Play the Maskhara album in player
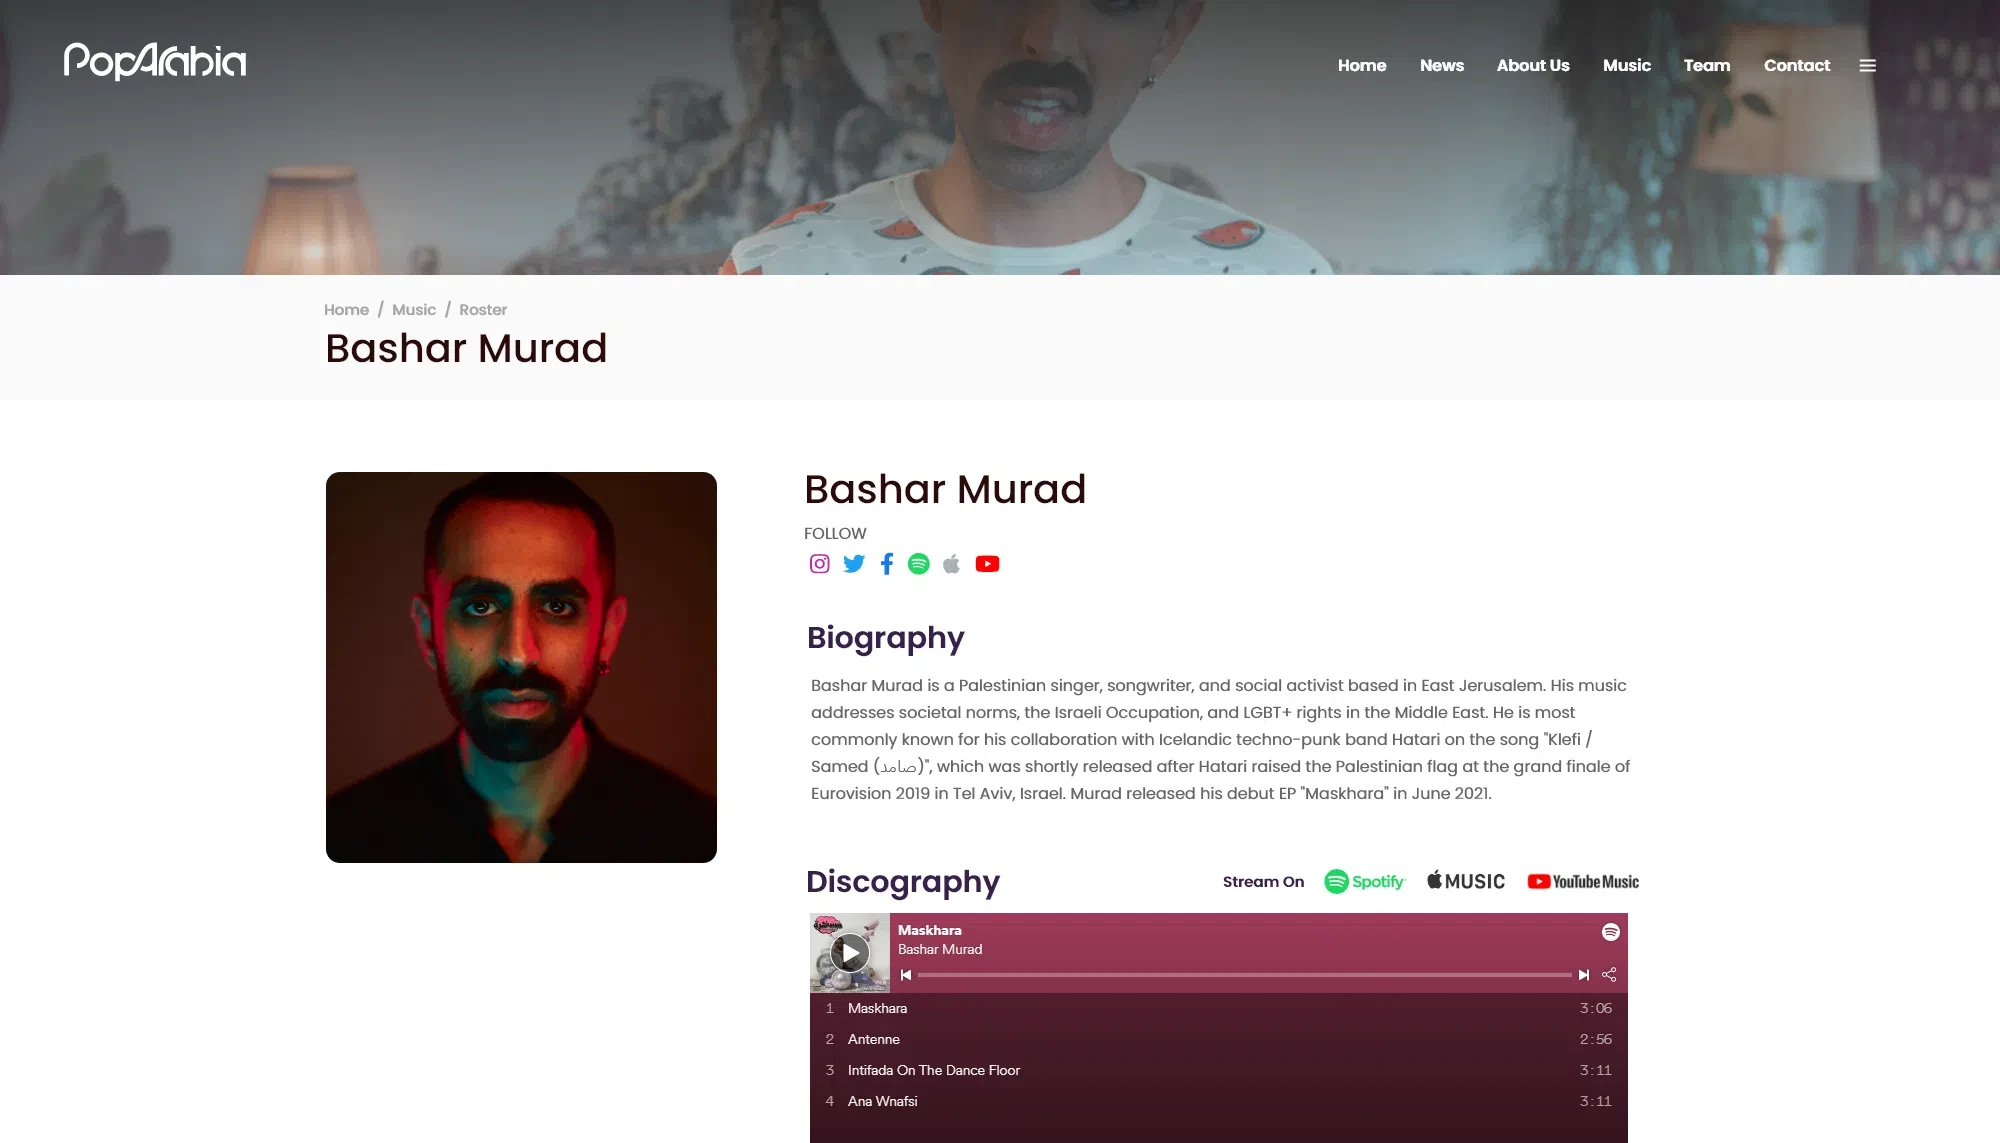The image size is (2000, 1143). [849, 953]
